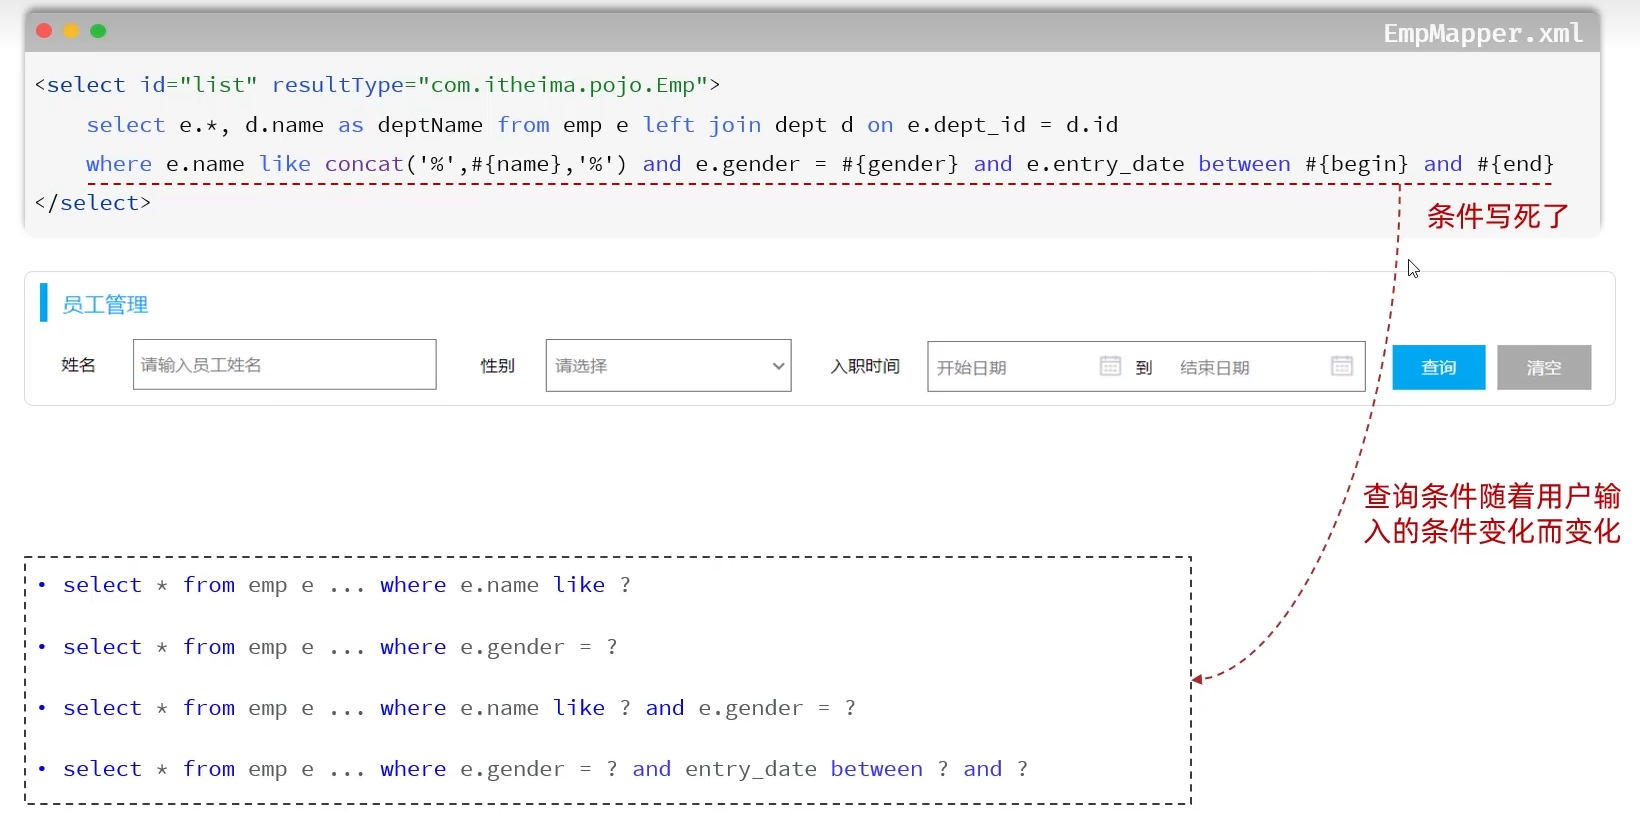Click the yellow minimize dot in code window
The image size is (1640, 821).
(71, 31)
